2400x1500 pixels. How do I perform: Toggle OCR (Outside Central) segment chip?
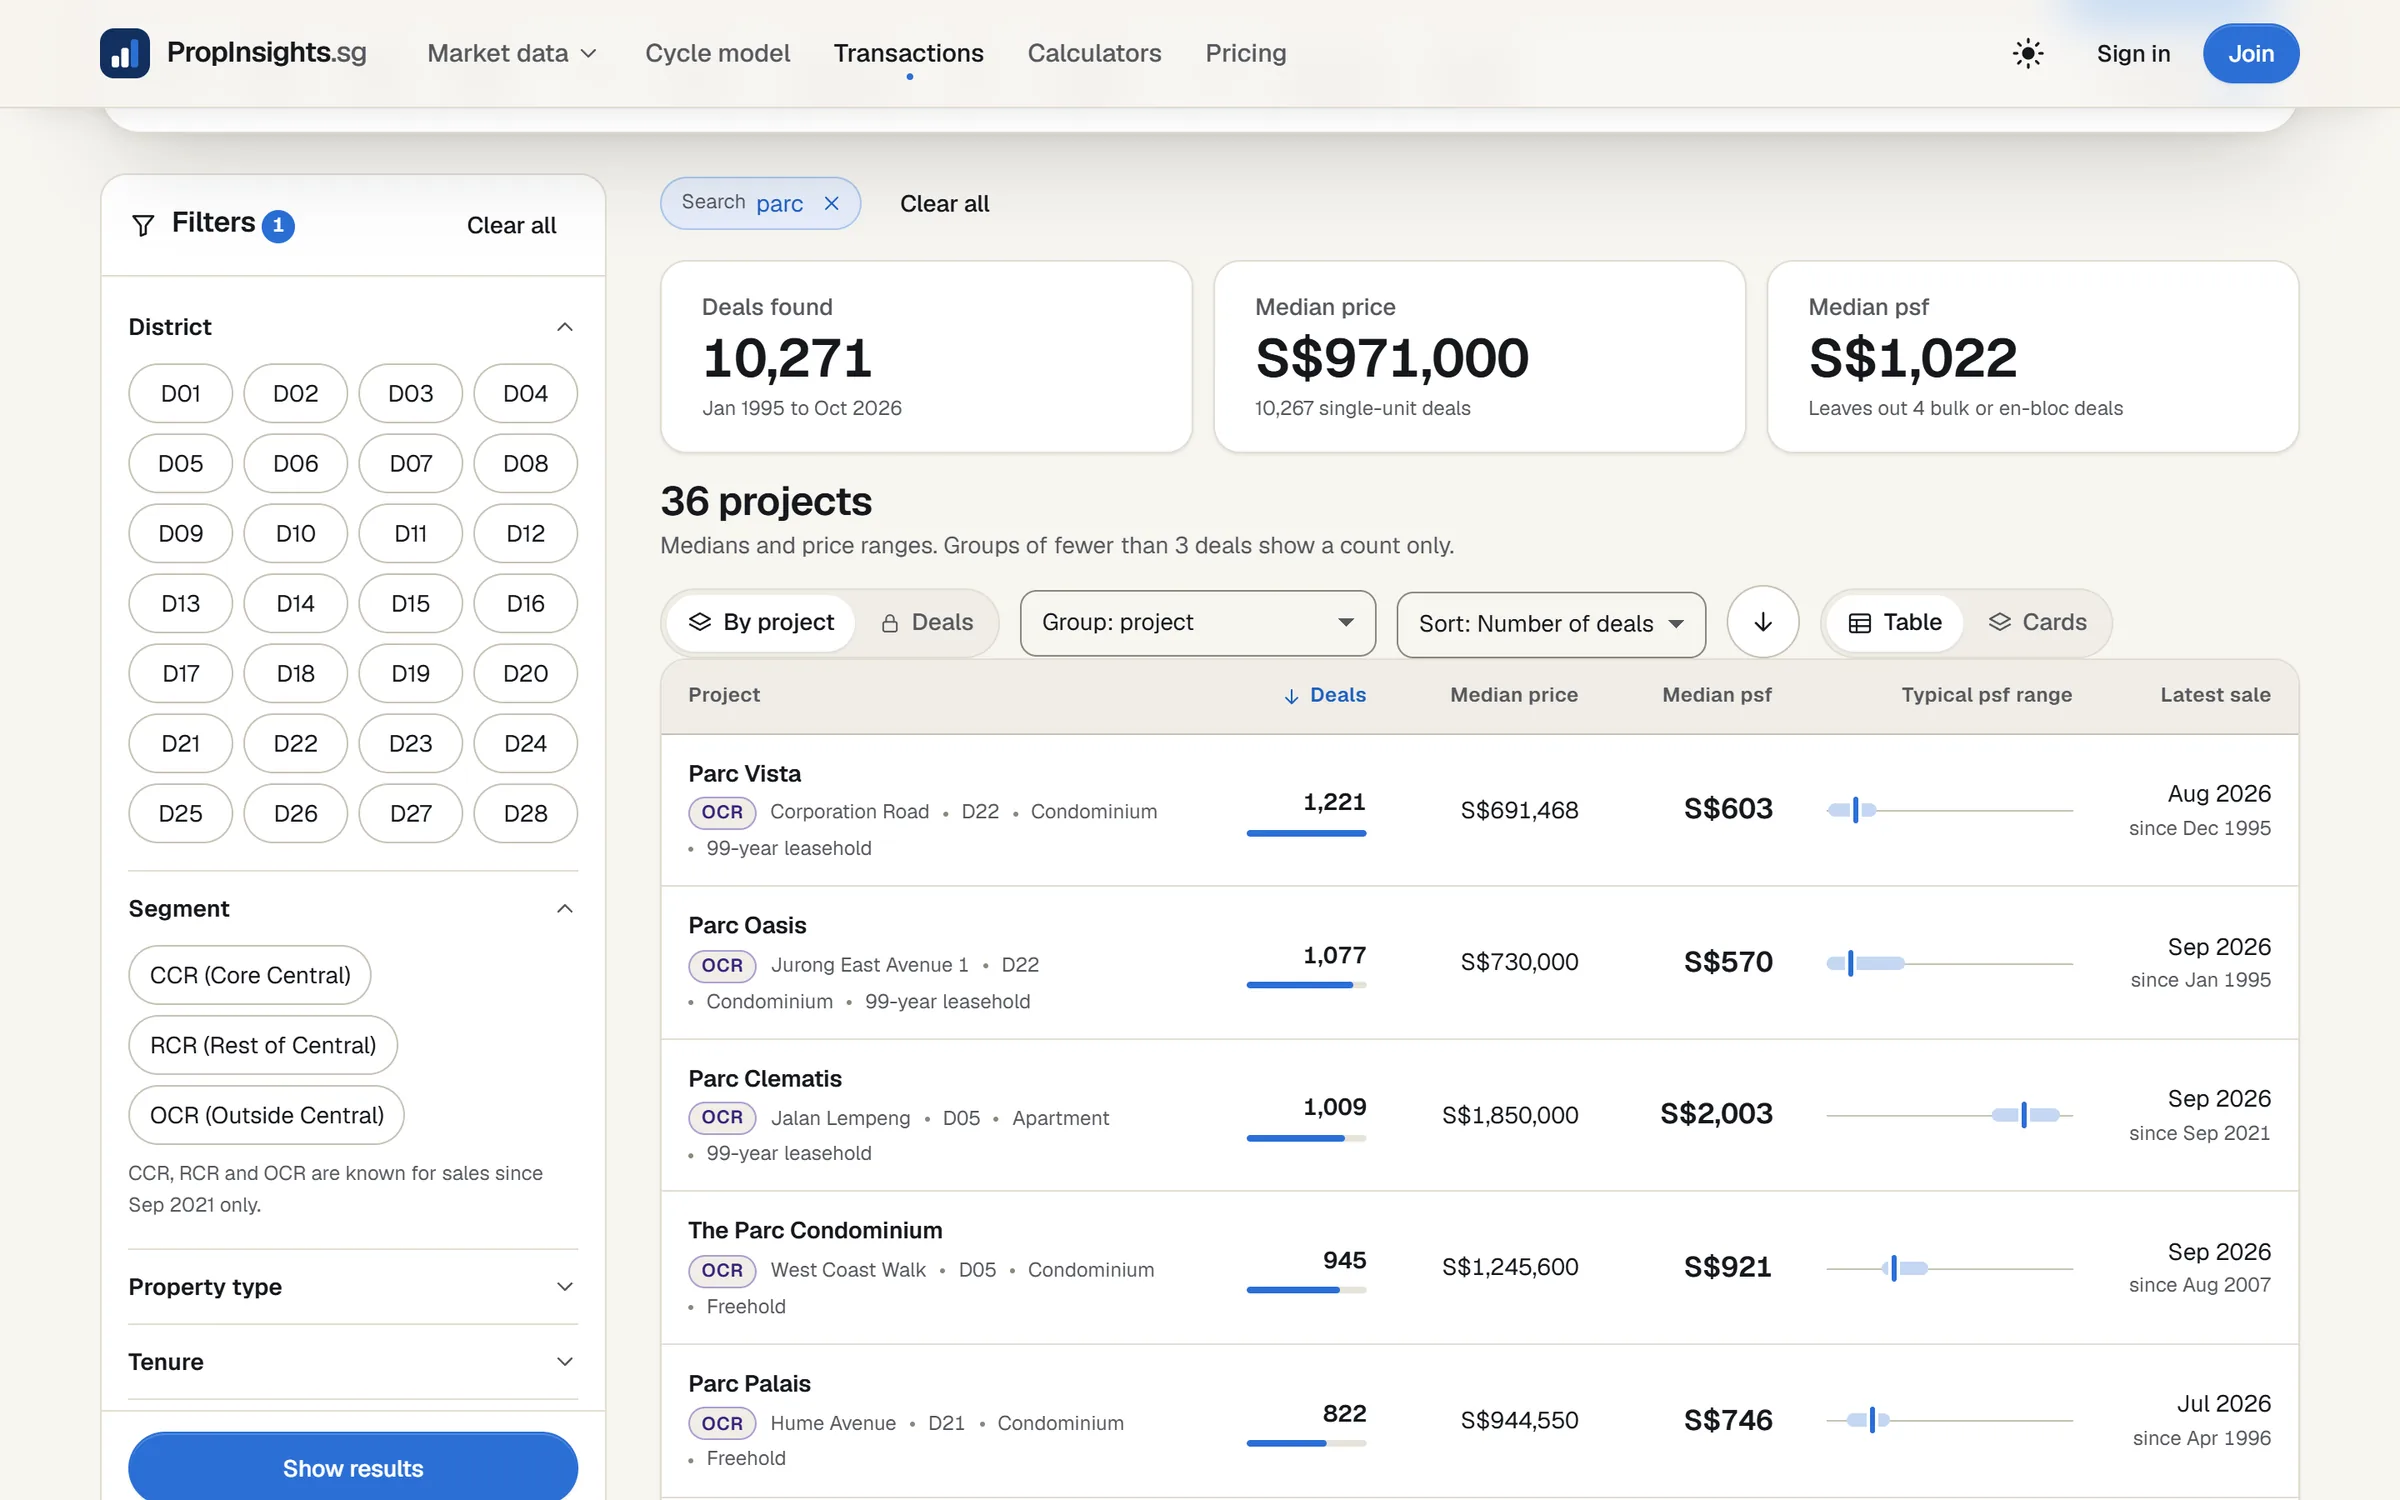[266, 1115]
